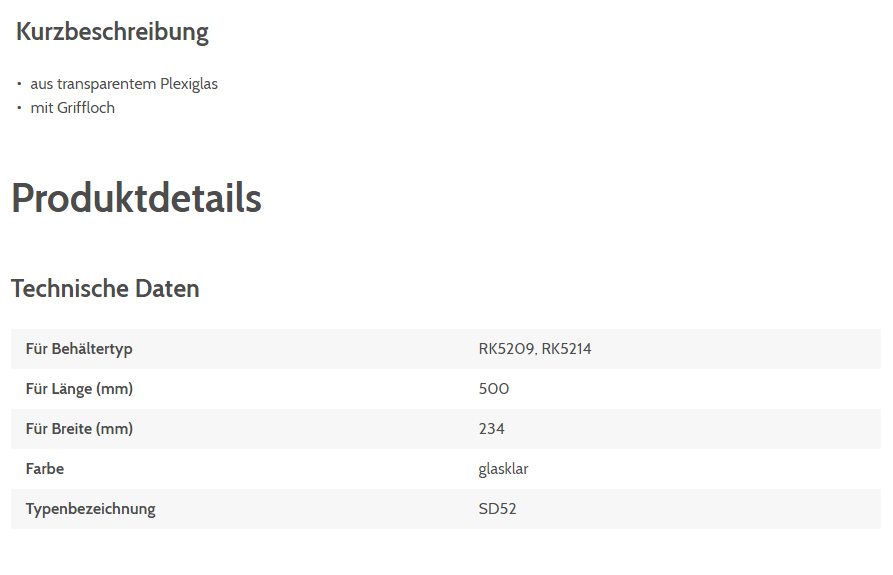Click the length value 500
The image size is (893, 575).
tap(494, 389)
